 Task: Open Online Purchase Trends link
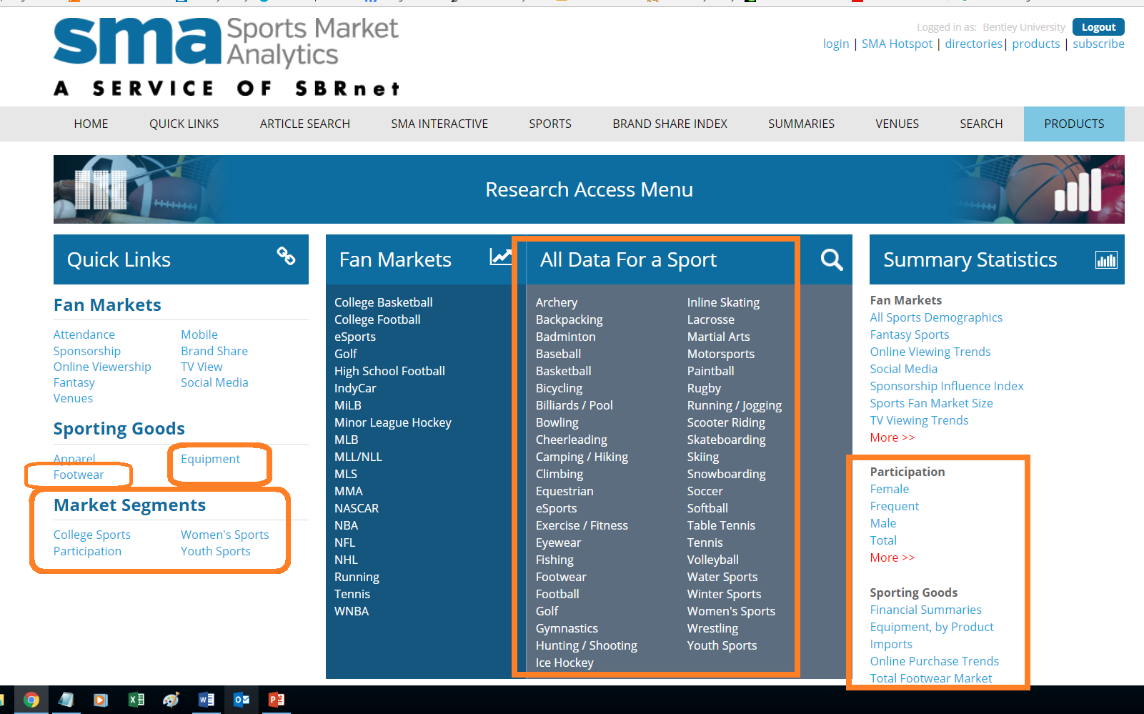click(934, 661)
